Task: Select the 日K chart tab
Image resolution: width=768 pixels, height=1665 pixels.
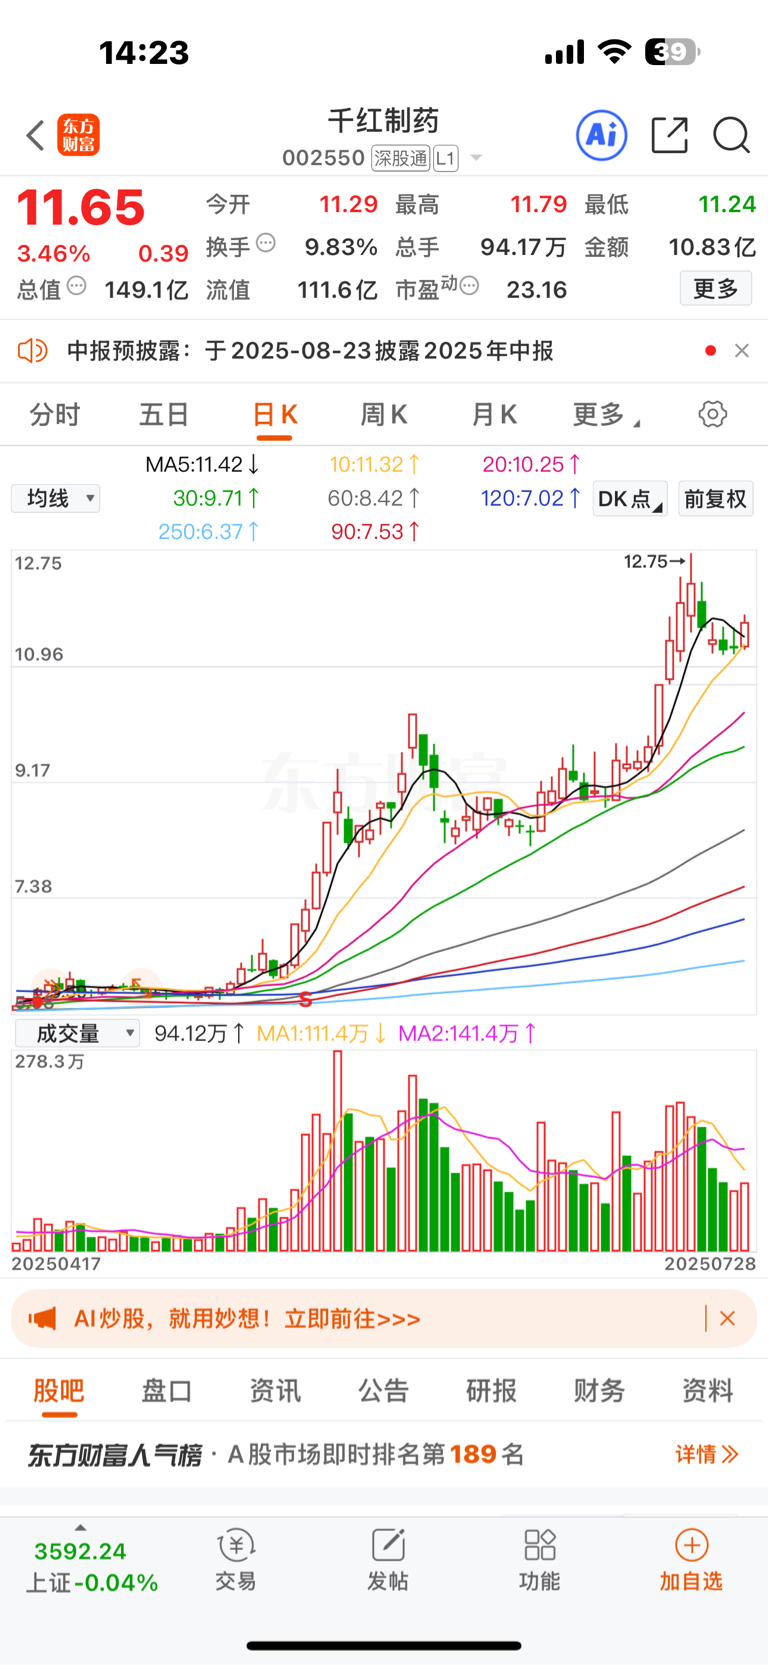Action: coord(275,414)
